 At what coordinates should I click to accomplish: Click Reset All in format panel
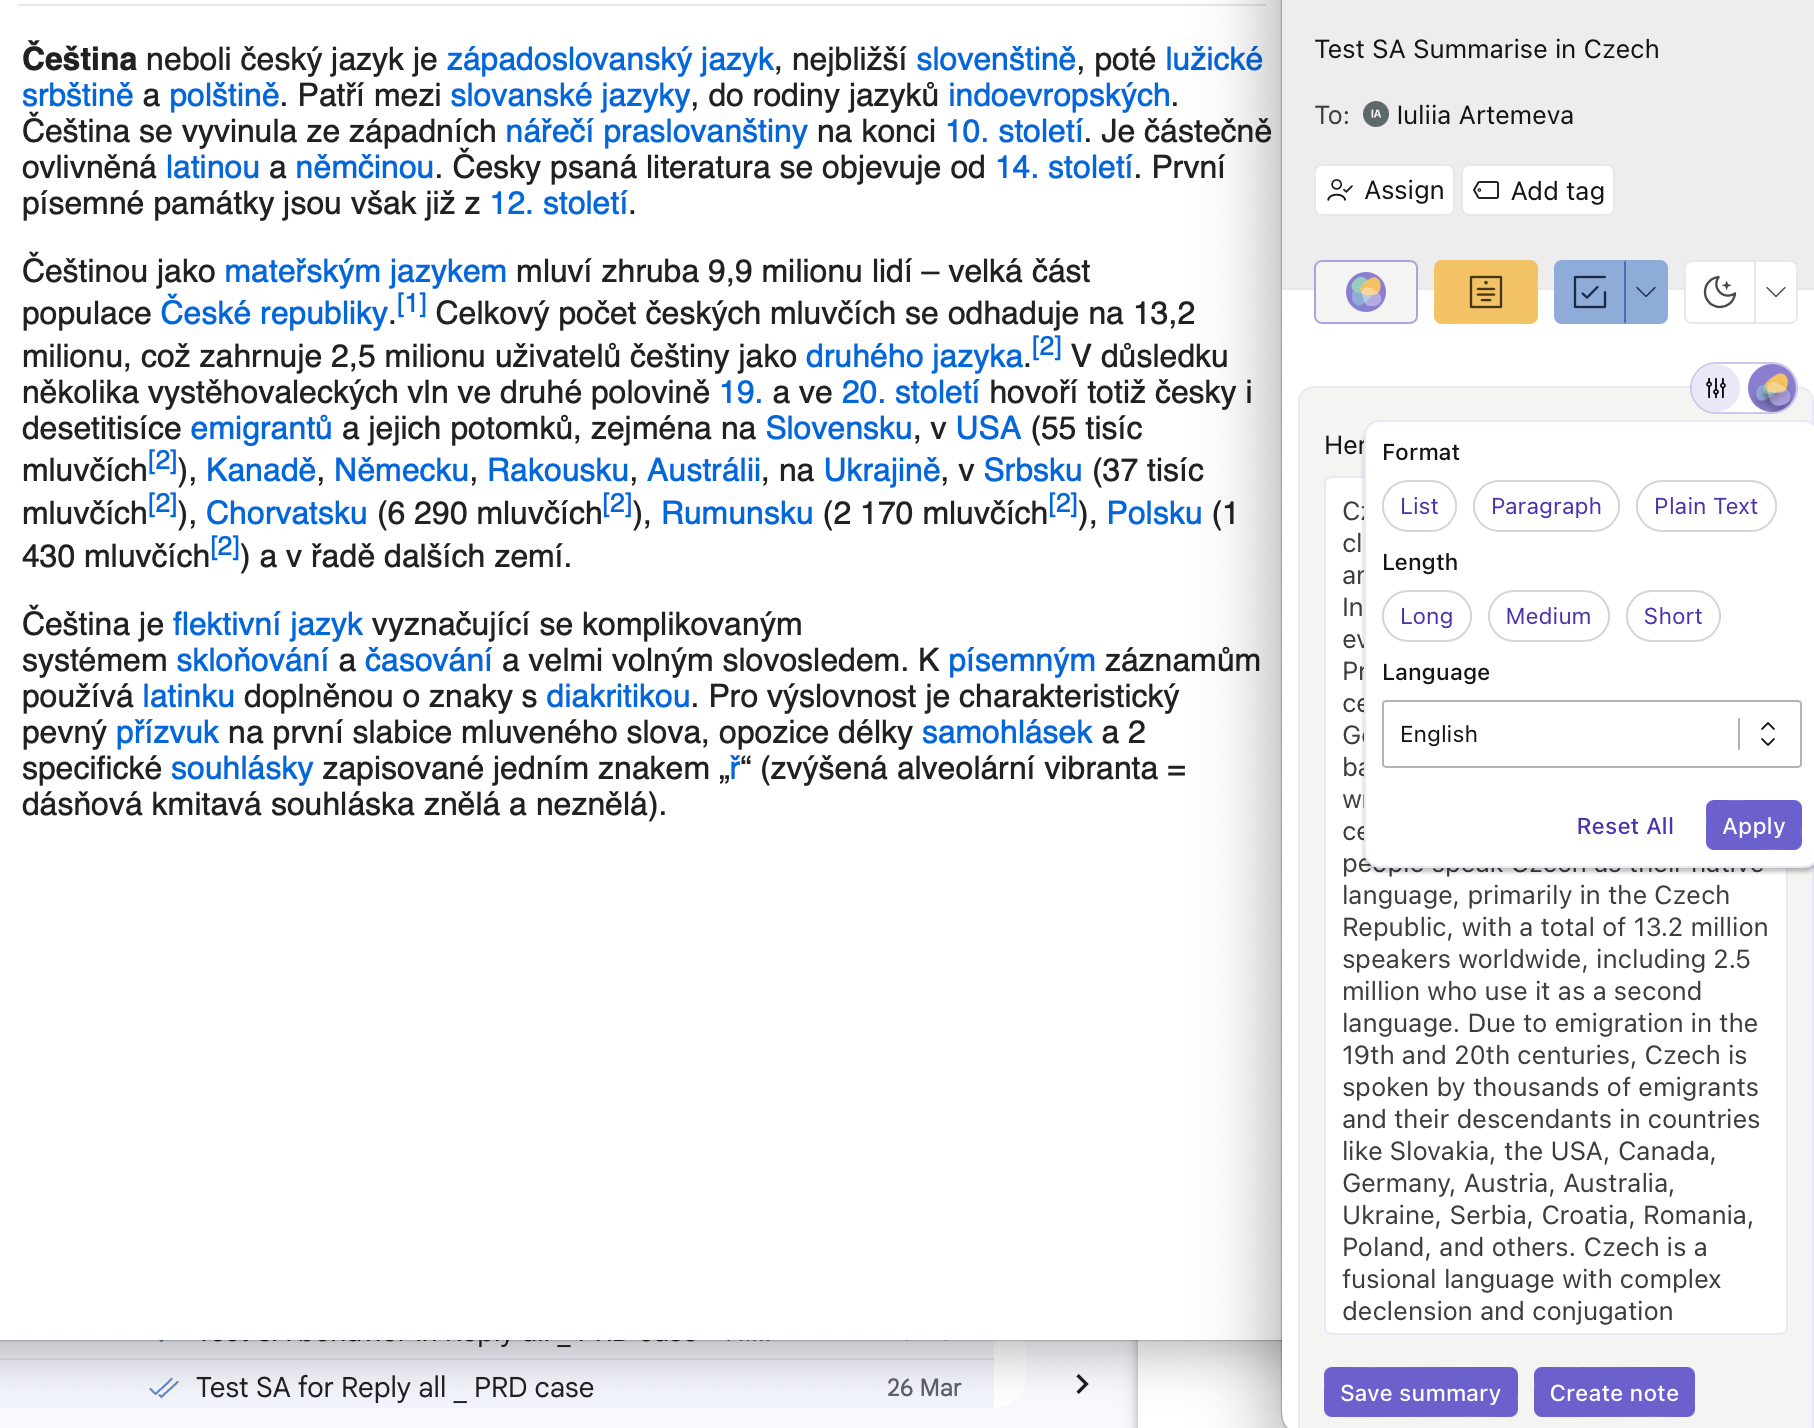point(1624,826)
